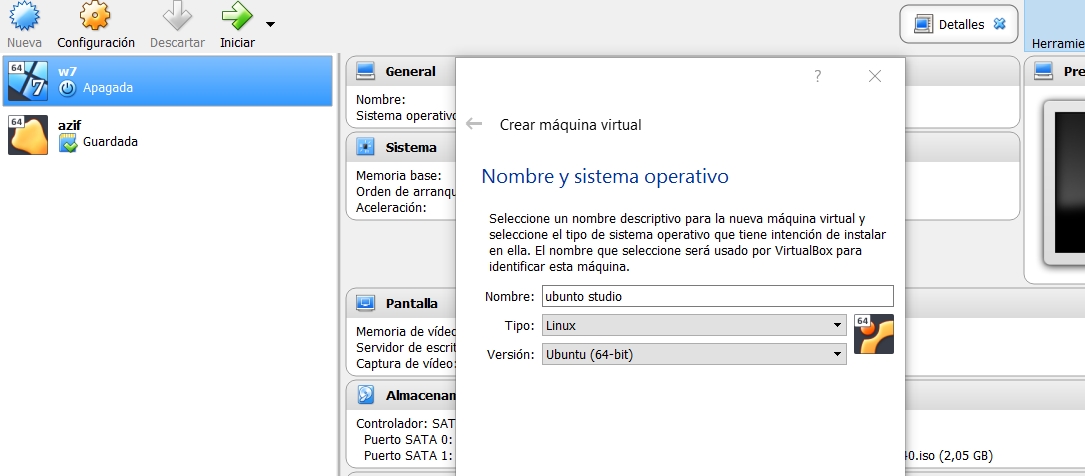1085x476 pixels.
Task: Open Configuración gear icon in toolbar
Action: (95, 17)
